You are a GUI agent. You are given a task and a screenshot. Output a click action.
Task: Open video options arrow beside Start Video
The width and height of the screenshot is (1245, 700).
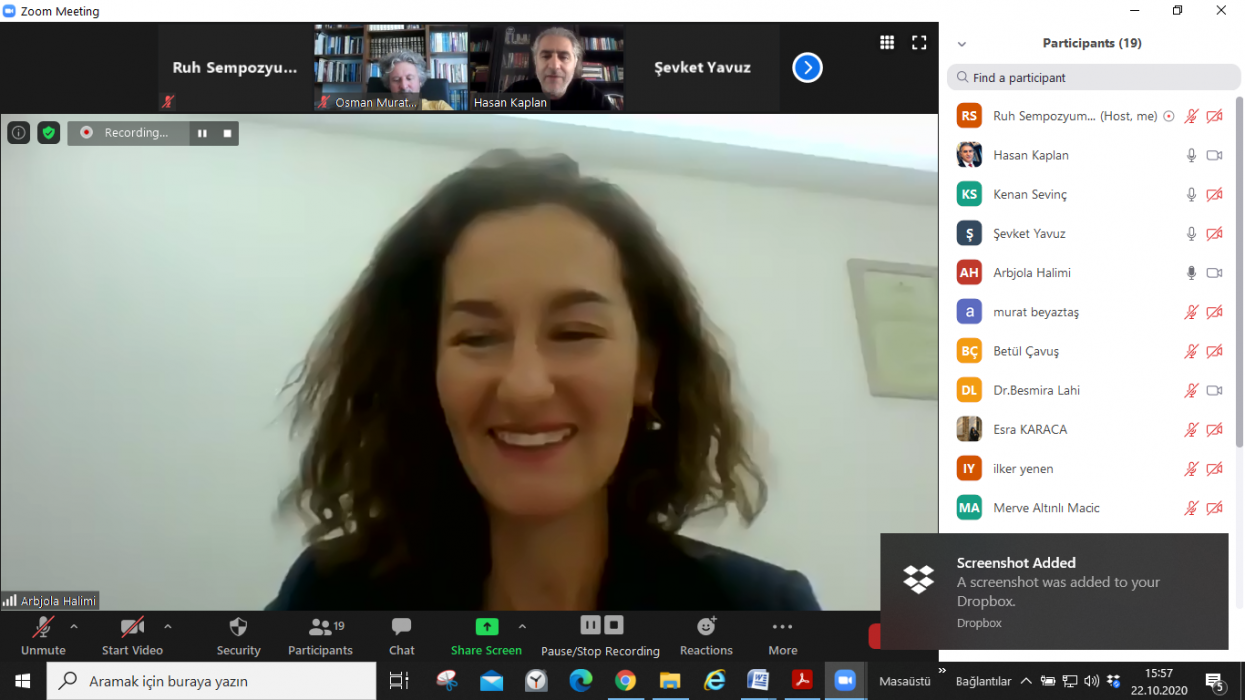(168, 627)
